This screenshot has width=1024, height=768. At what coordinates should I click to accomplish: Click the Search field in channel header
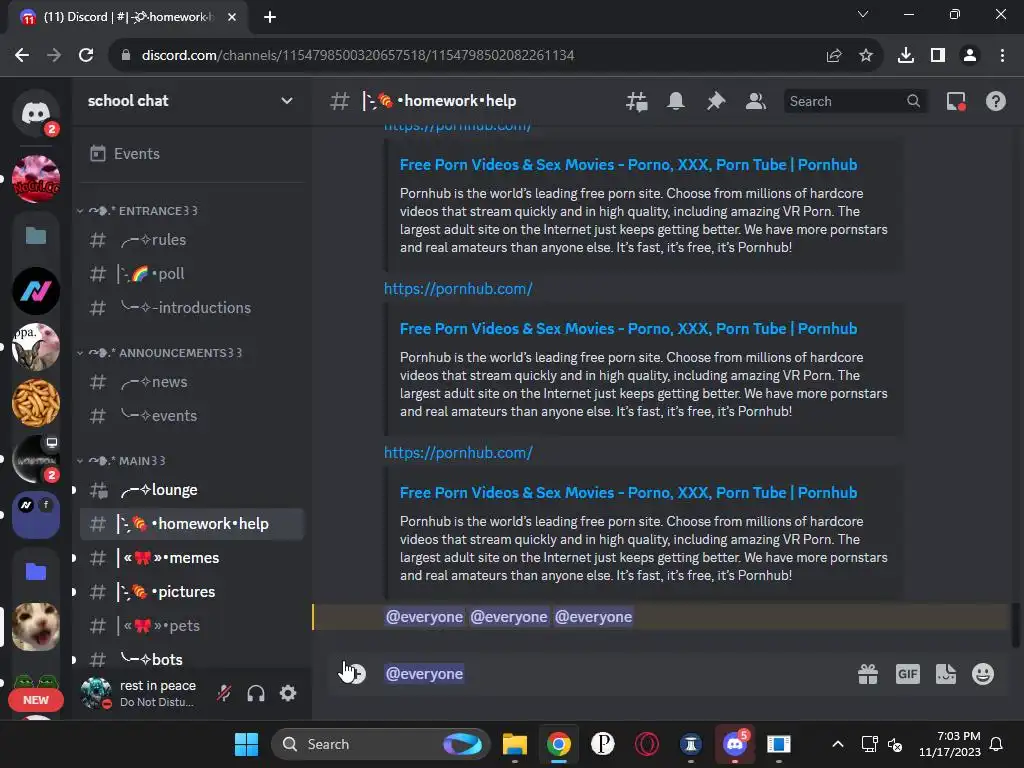(x=855, y=101)
